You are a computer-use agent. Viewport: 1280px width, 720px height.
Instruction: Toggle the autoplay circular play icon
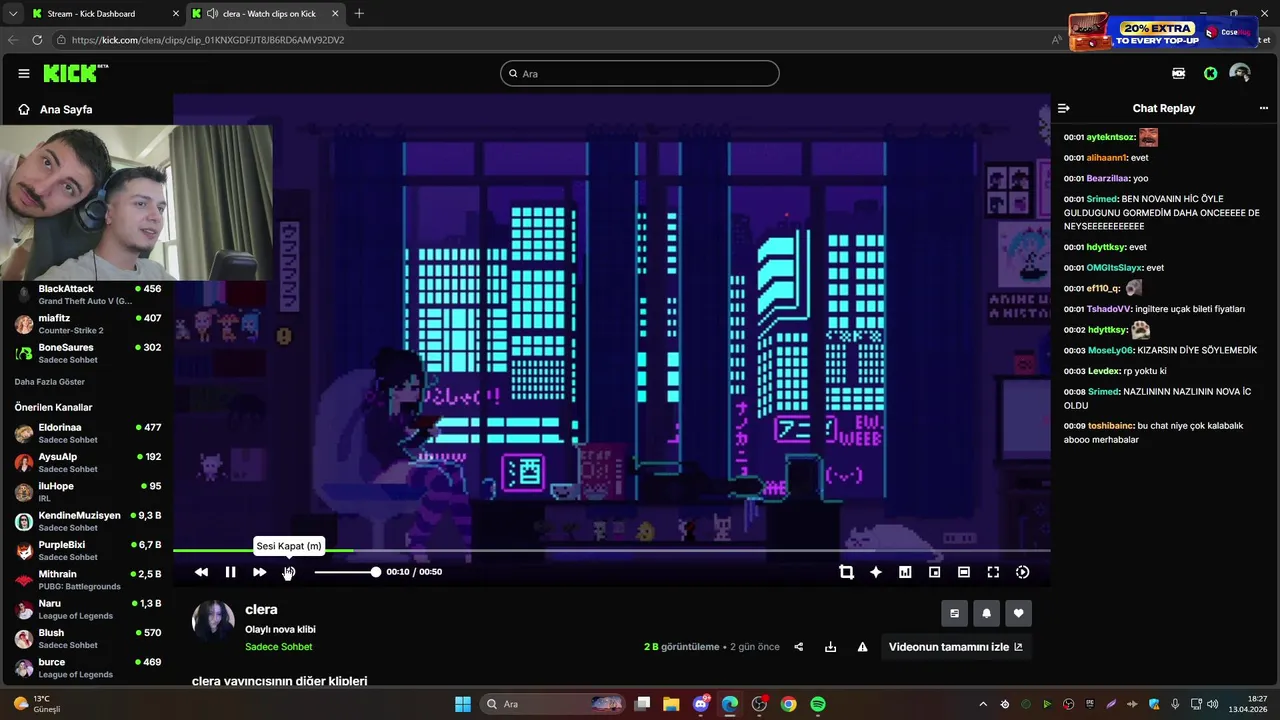coord(1022,572)
